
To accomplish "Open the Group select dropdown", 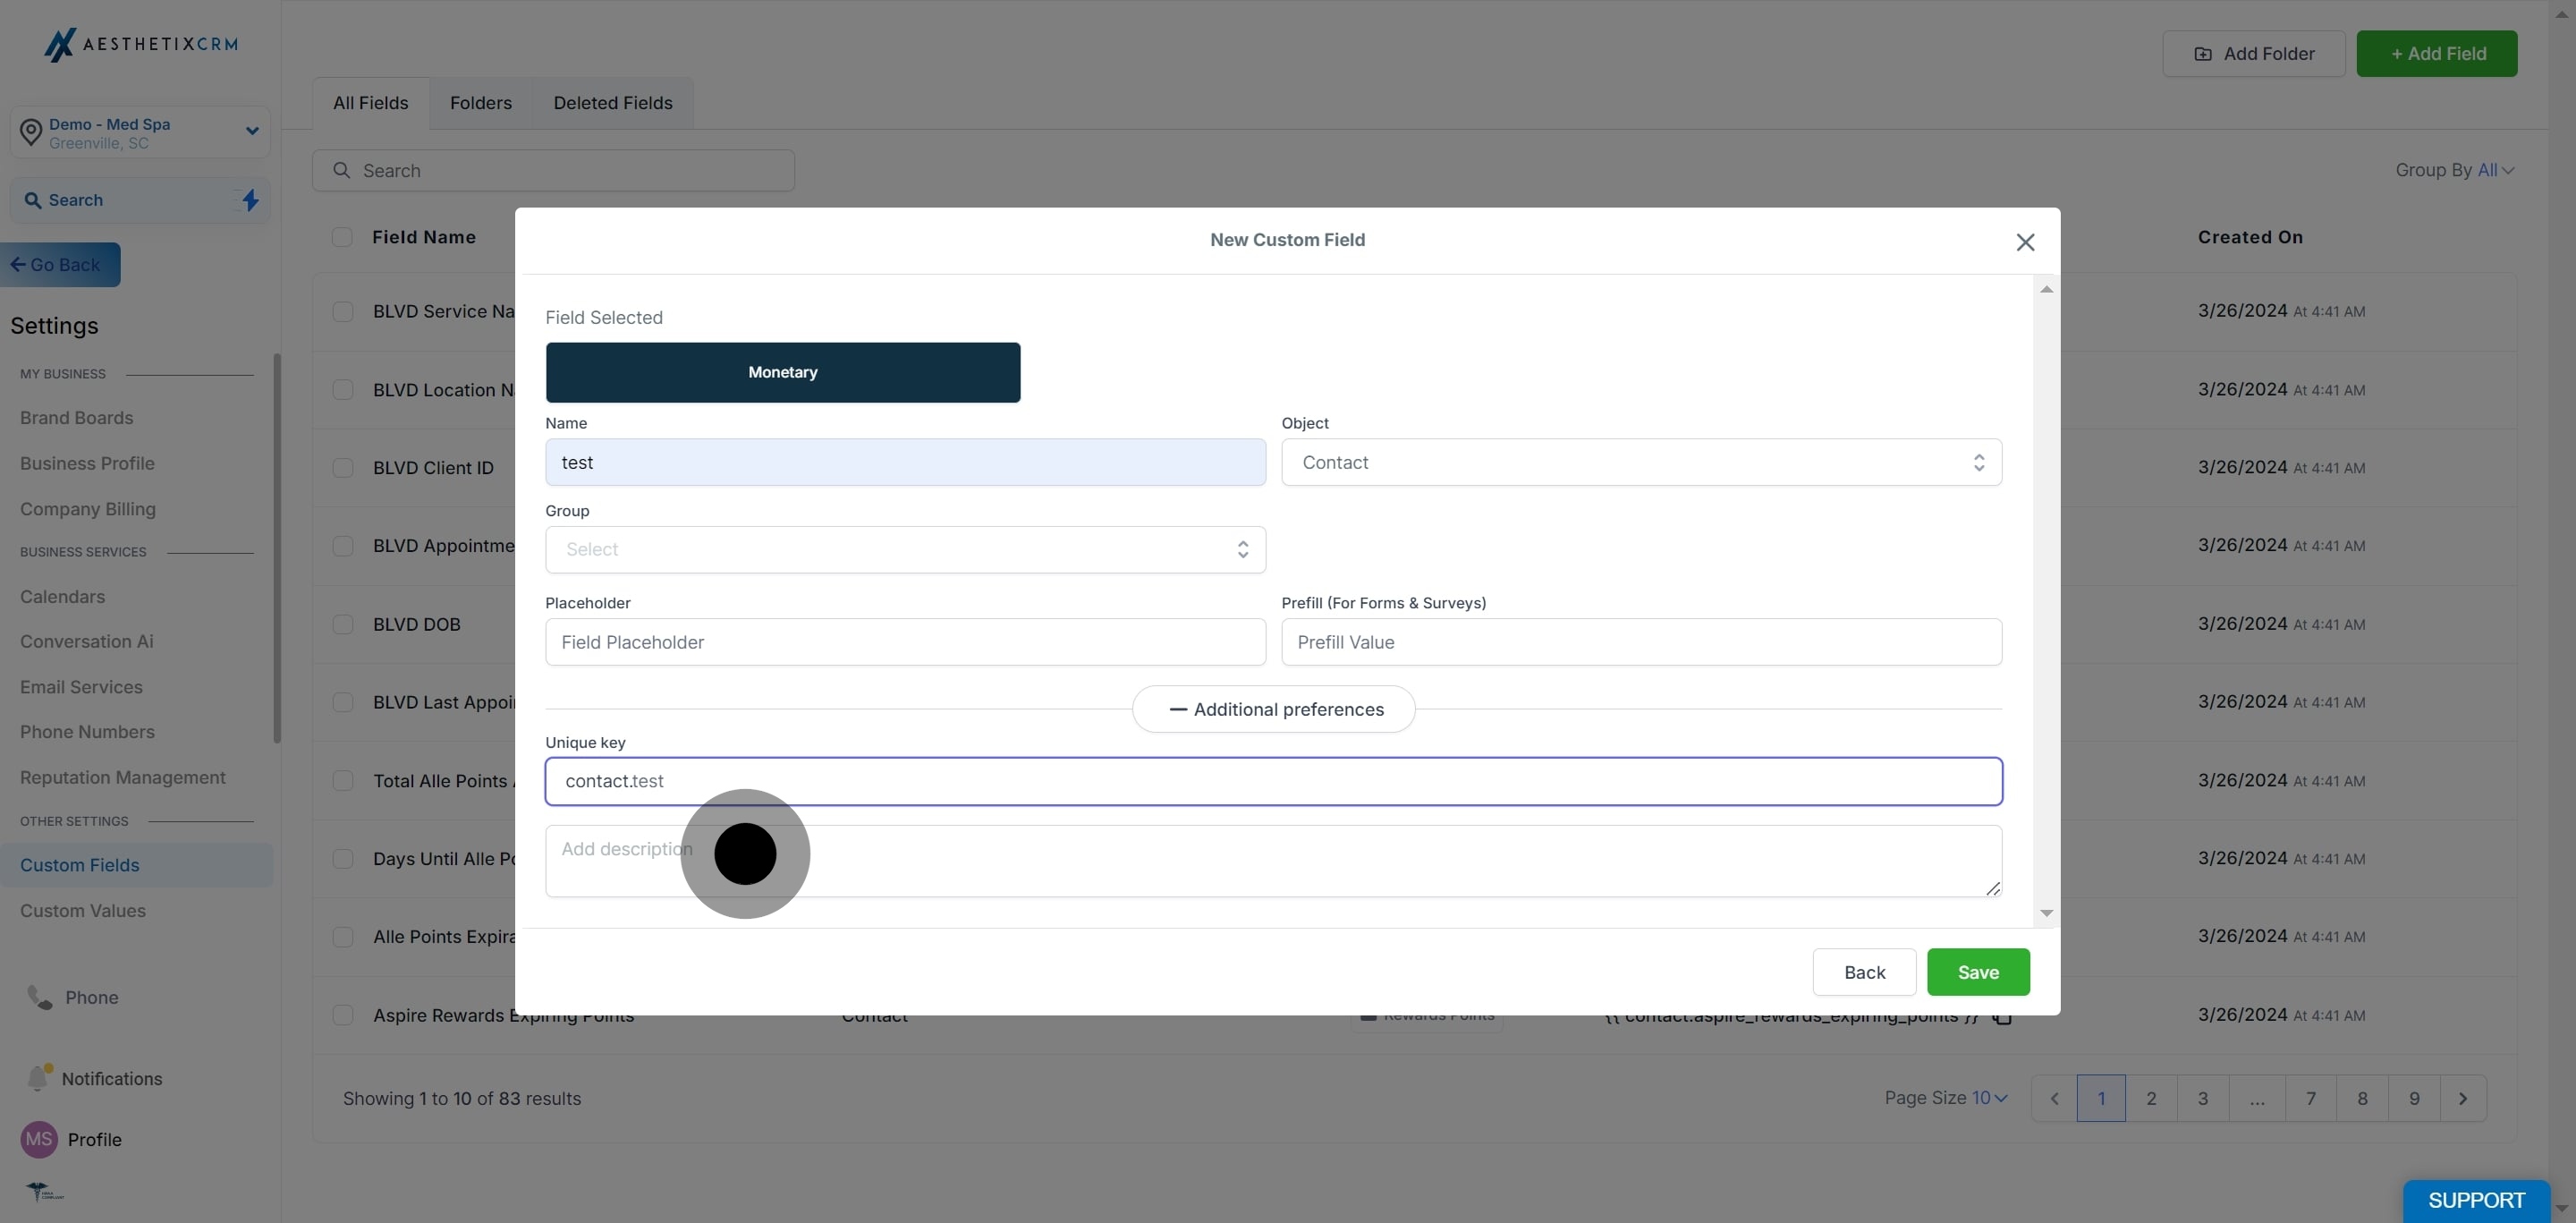I will 905,549.
